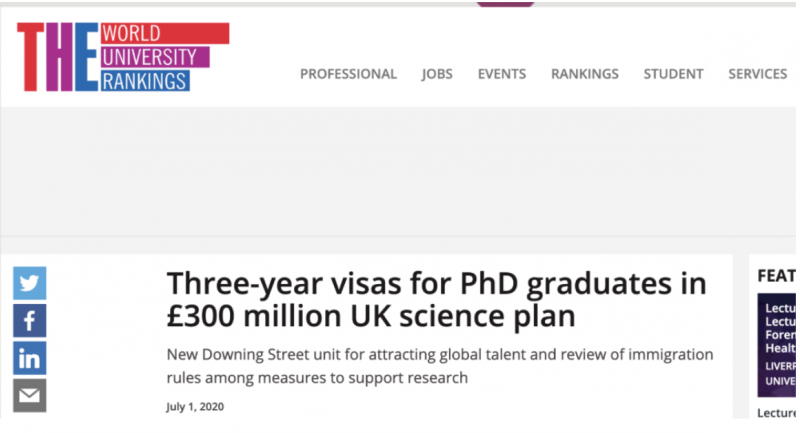Open the Jobs menu
This screenshot has height=433, width=800.
click(x=437, y=74)
